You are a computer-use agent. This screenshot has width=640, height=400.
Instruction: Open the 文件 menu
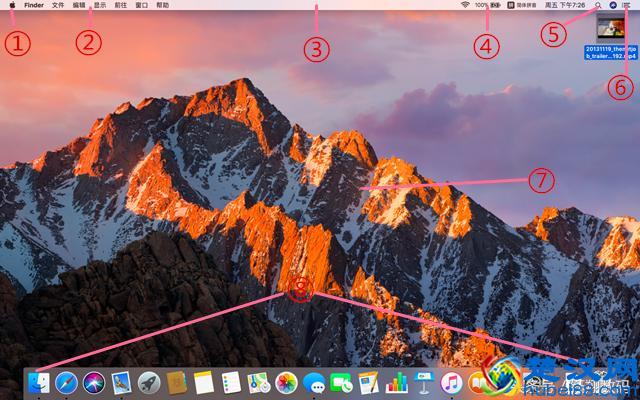[x=58, y=5]
